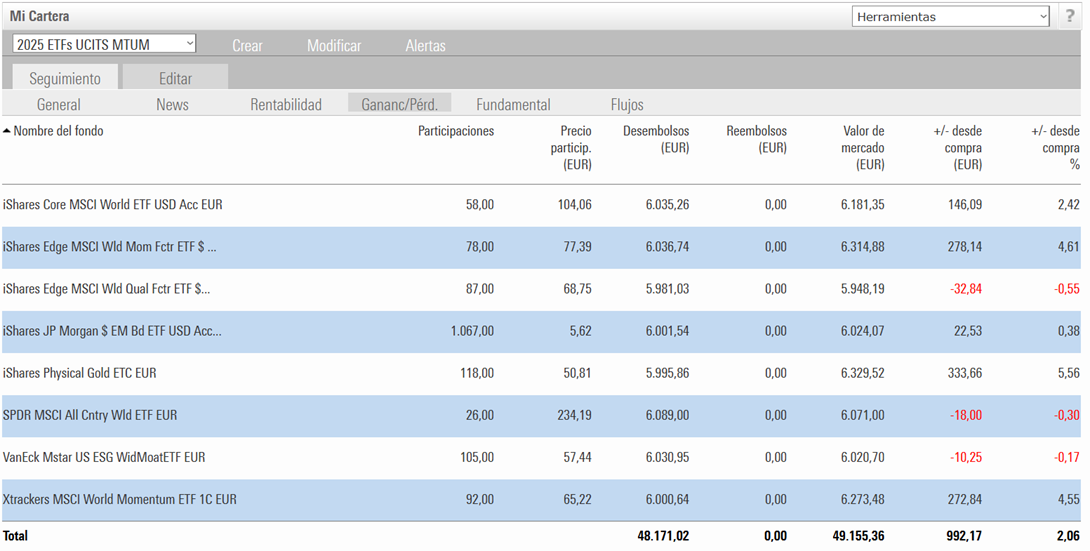Open iShares Edge MSCI Wld Qual Fctr ETF
1090x551 pixels.
coord(106,289)
